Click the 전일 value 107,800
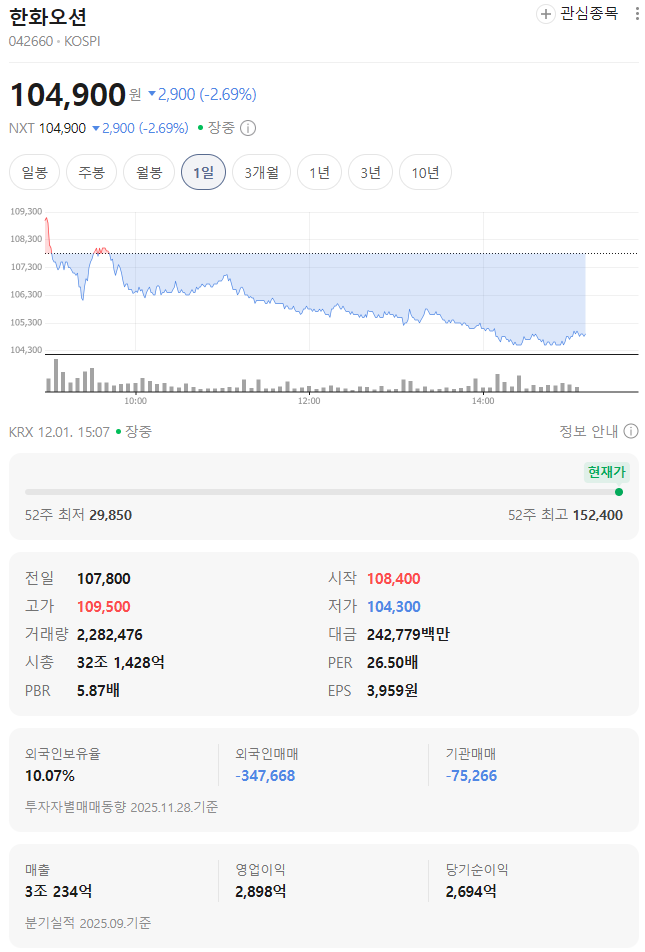Image resolution: width=645 pixels, height=952 pixels. coord(104,579)
